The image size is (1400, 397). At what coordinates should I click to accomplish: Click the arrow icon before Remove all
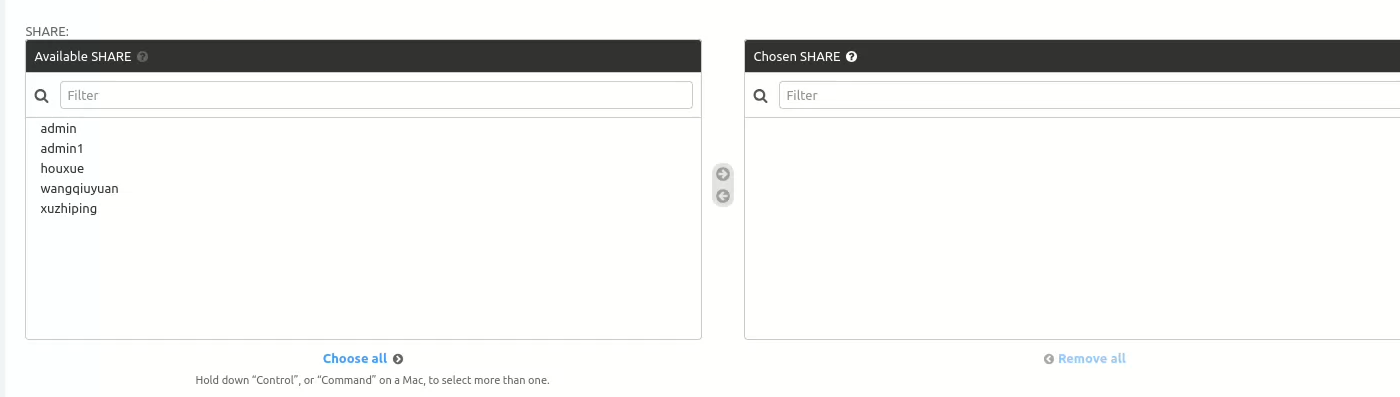[x=1049, y=359]
